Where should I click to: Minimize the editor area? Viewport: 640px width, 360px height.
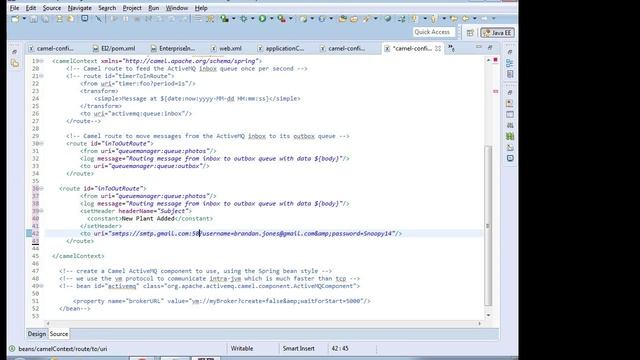click(478, 47)
